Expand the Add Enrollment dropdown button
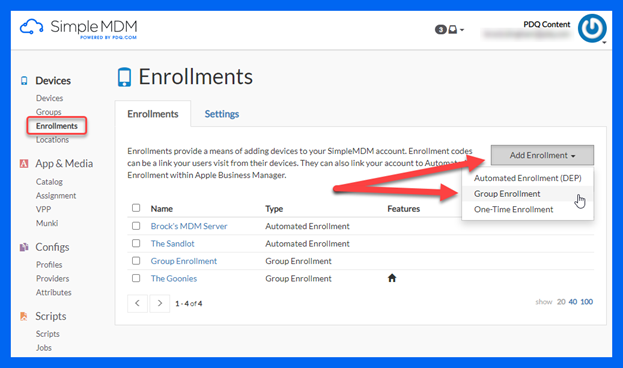 (x=542, y=155)
